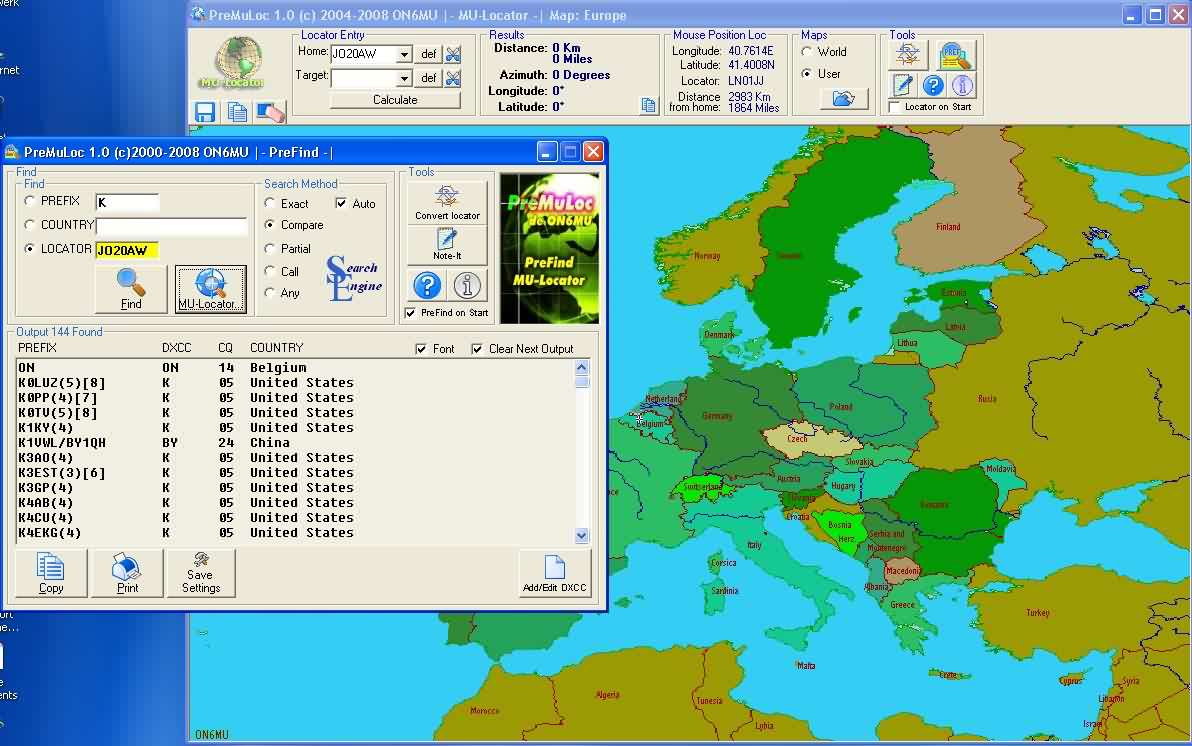Click the open map folder icon
Screen dimensions: 1192x746
pyautogui.click(x=844, y=99)
